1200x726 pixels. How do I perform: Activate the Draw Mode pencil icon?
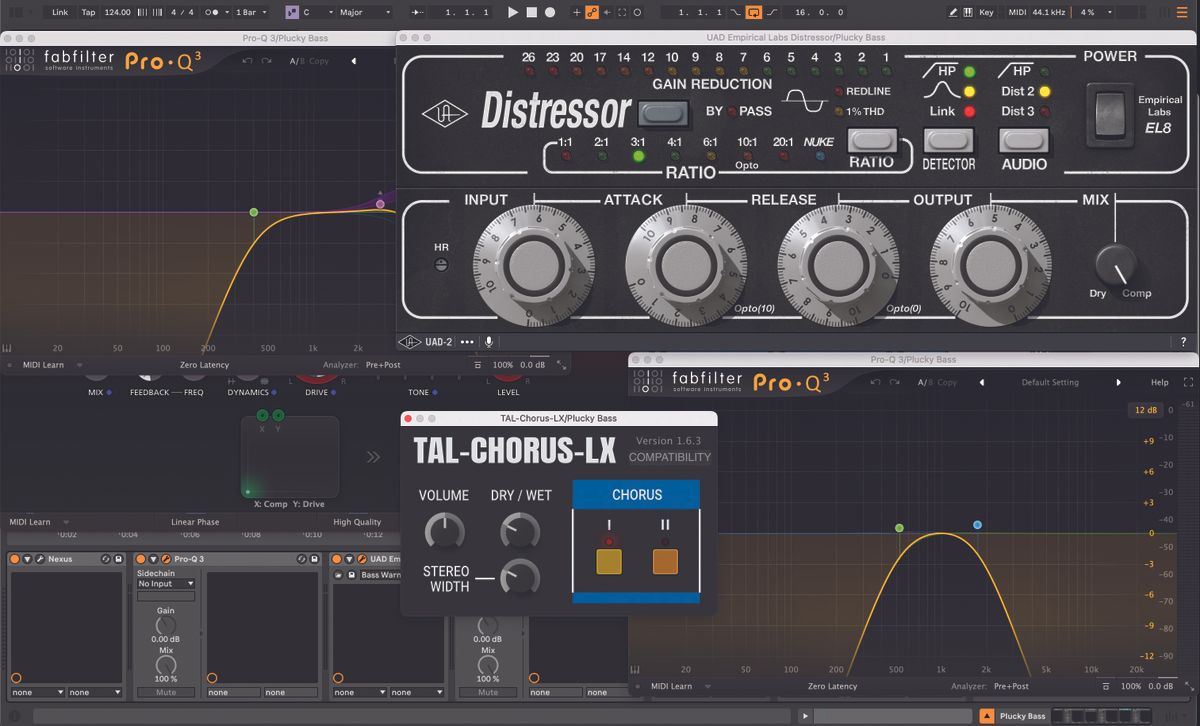coord(954,12)
